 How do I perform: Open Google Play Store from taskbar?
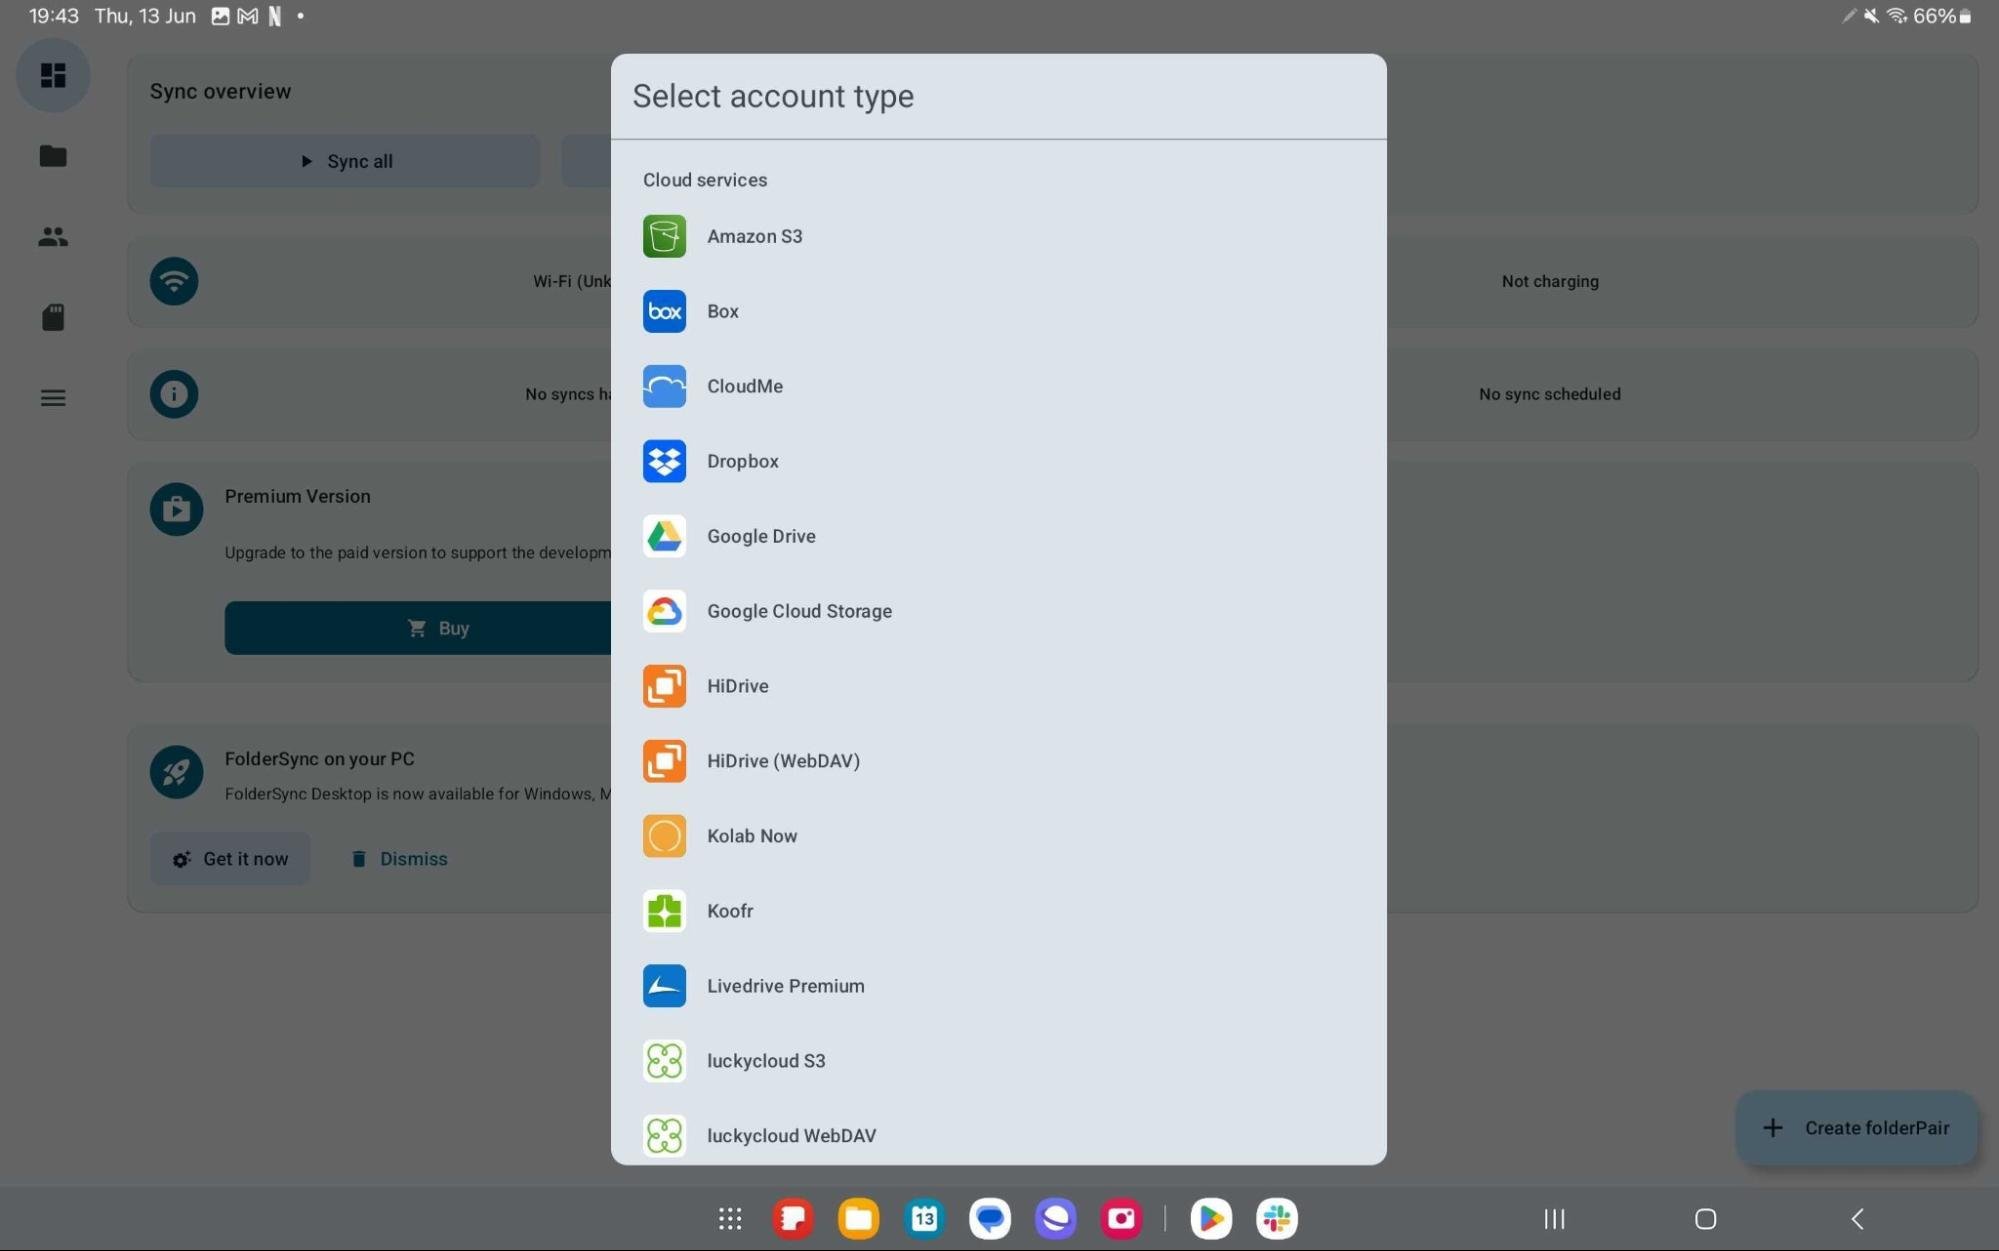tap(1211, 1218)
